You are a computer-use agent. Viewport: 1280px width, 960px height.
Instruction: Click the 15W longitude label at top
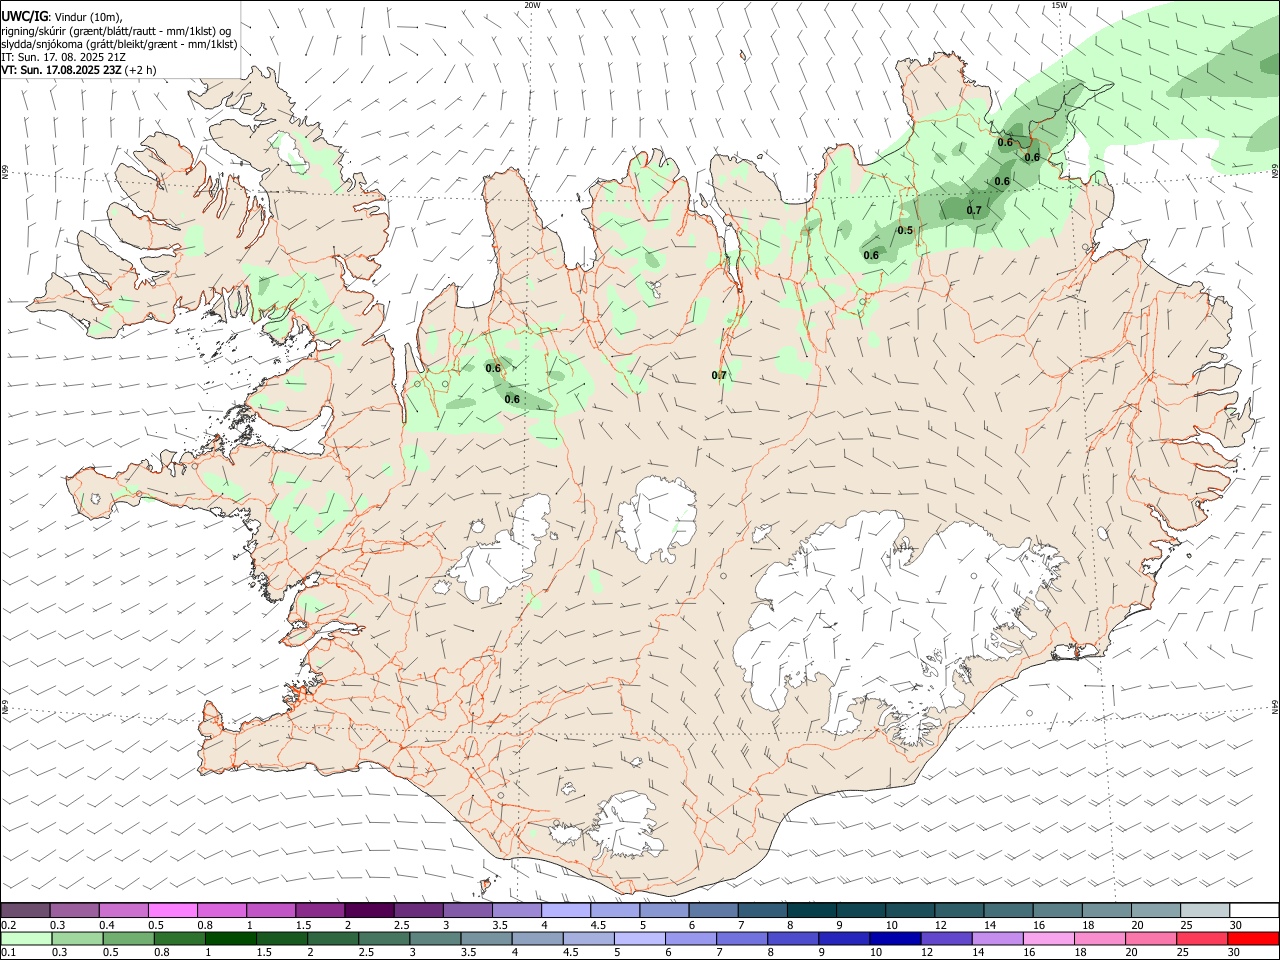pos(1059,5)
